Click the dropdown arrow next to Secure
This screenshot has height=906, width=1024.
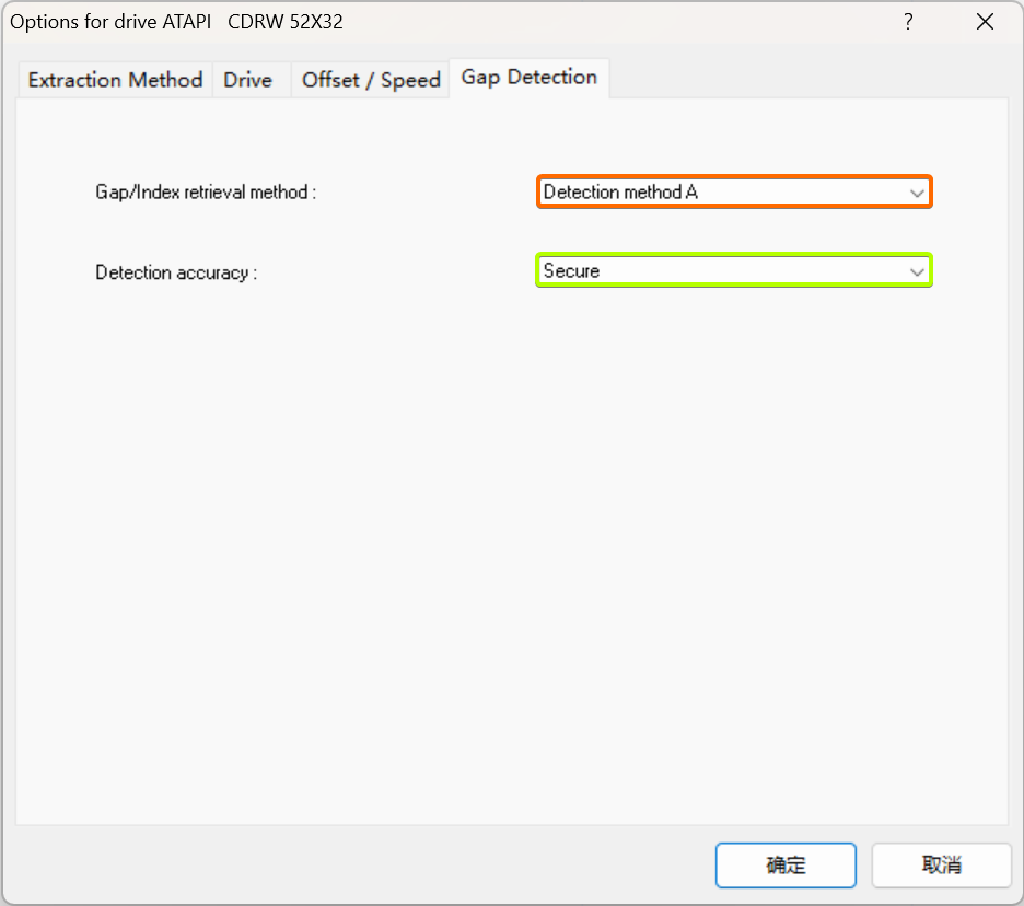click(x=916, y=270)
